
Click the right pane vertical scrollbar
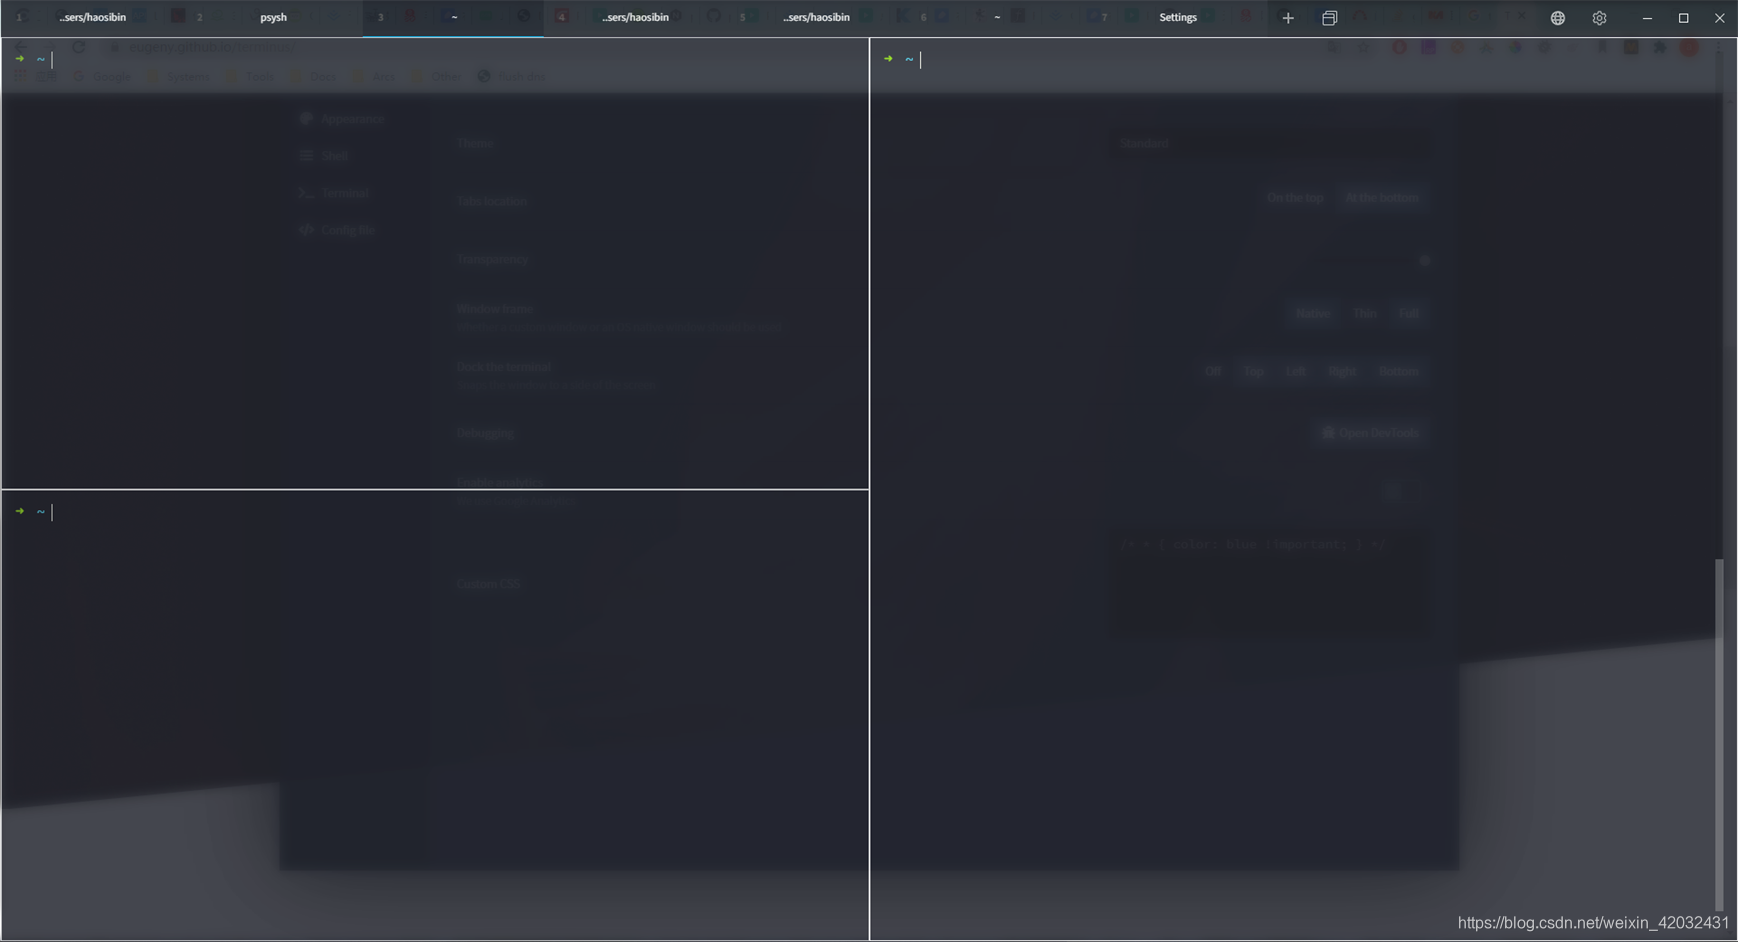(1719, 734)
